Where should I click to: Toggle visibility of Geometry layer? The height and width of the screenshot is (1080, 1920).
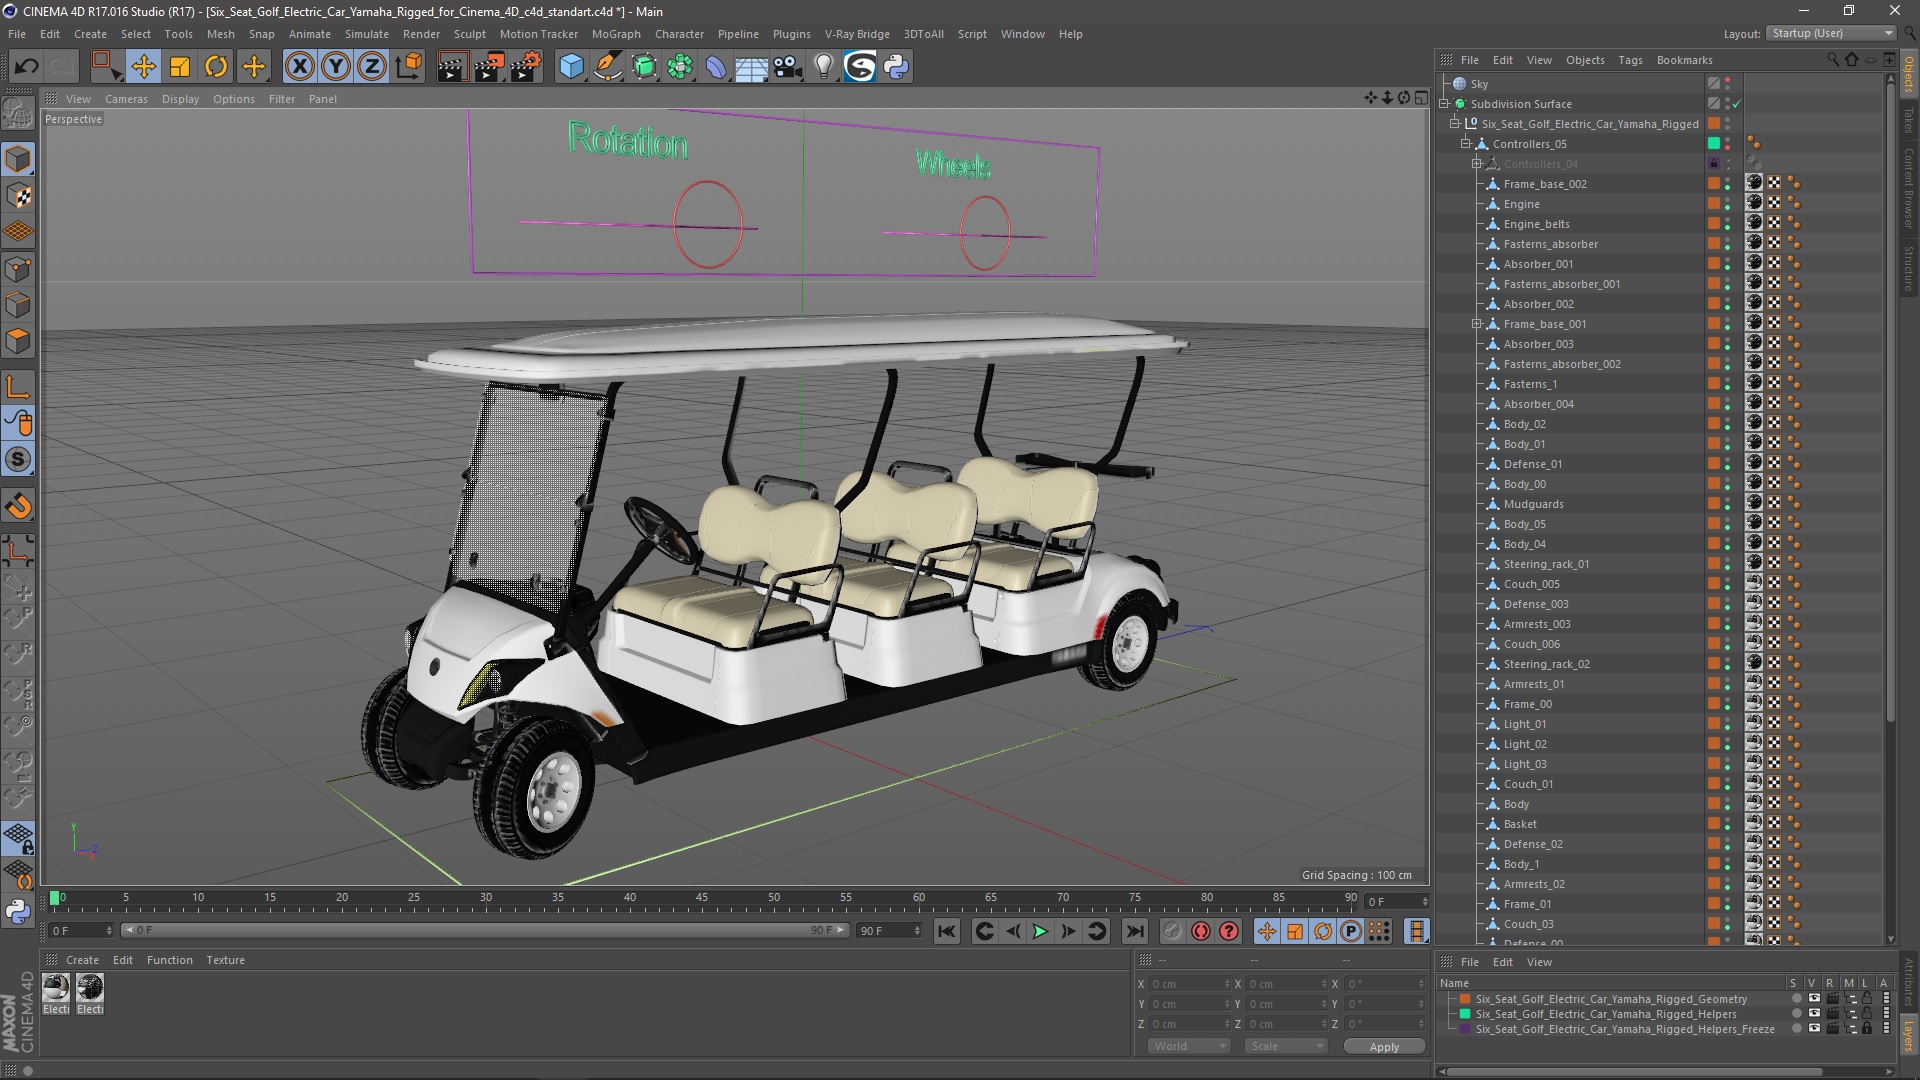pyautogui.click(x=1814, y=999)
